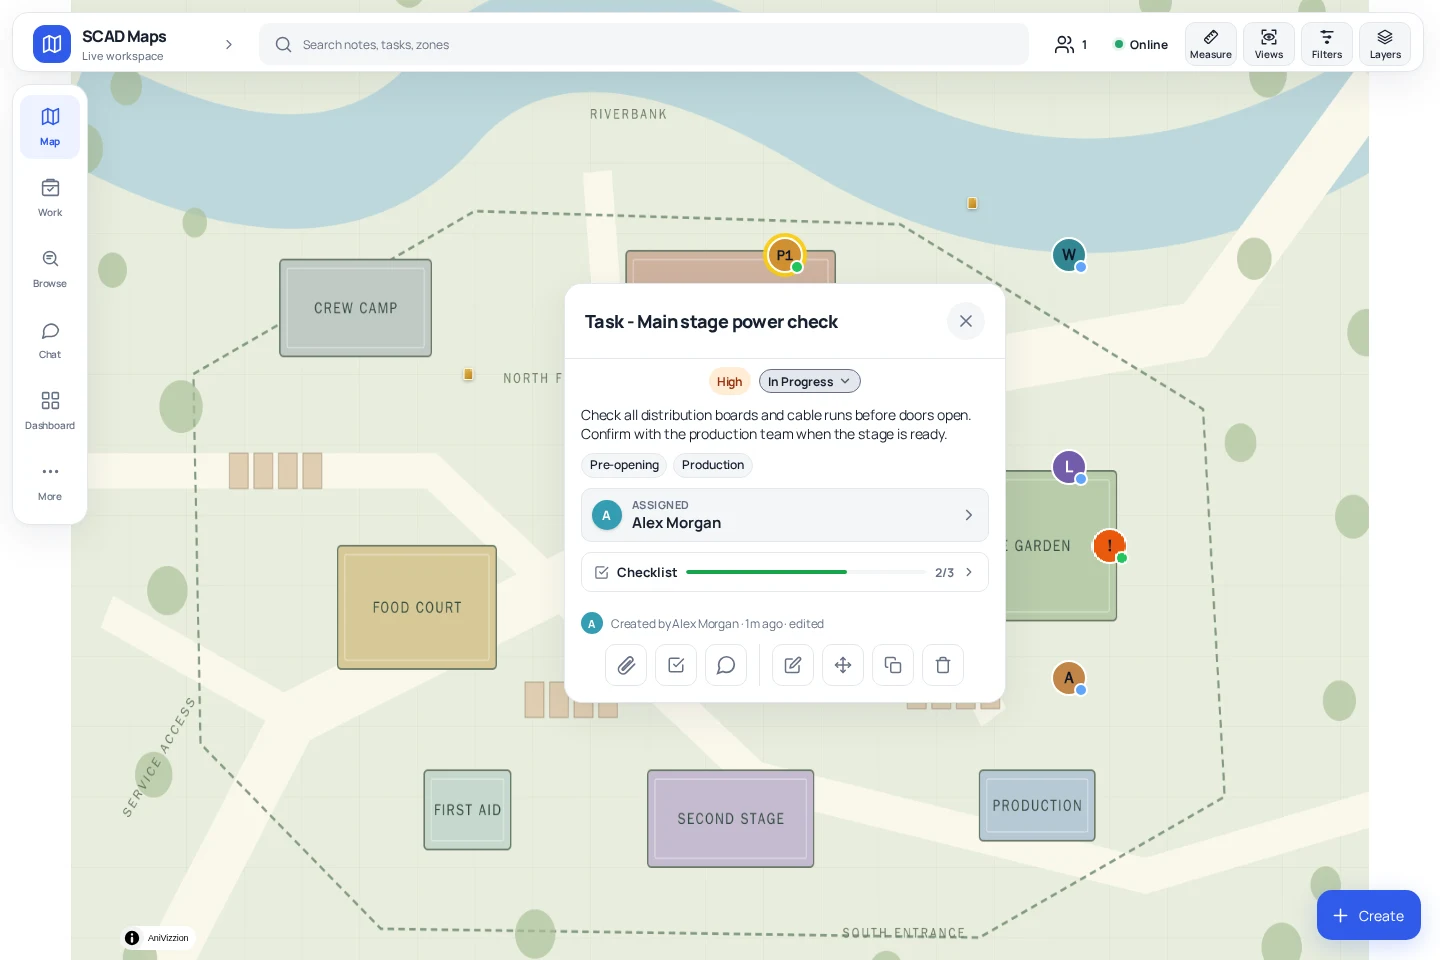Click the Online status indicator
The height and width of the screenshot is (960, 1440).
[1141, 44]
